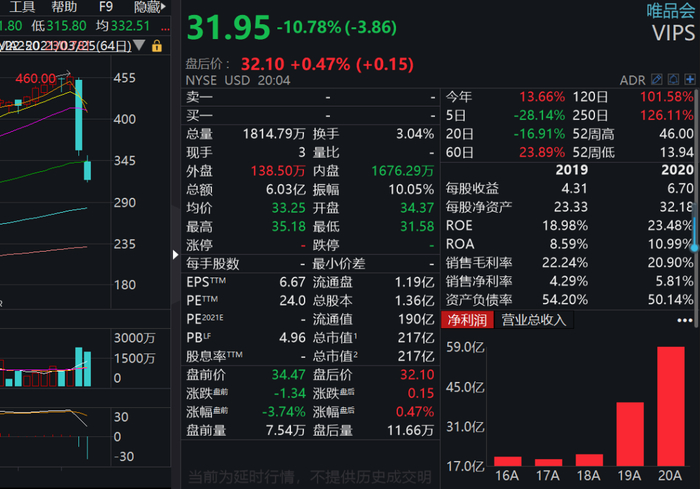Click the 隐藏 button to hide panel

pyautogui.click(x=148, y=7)
